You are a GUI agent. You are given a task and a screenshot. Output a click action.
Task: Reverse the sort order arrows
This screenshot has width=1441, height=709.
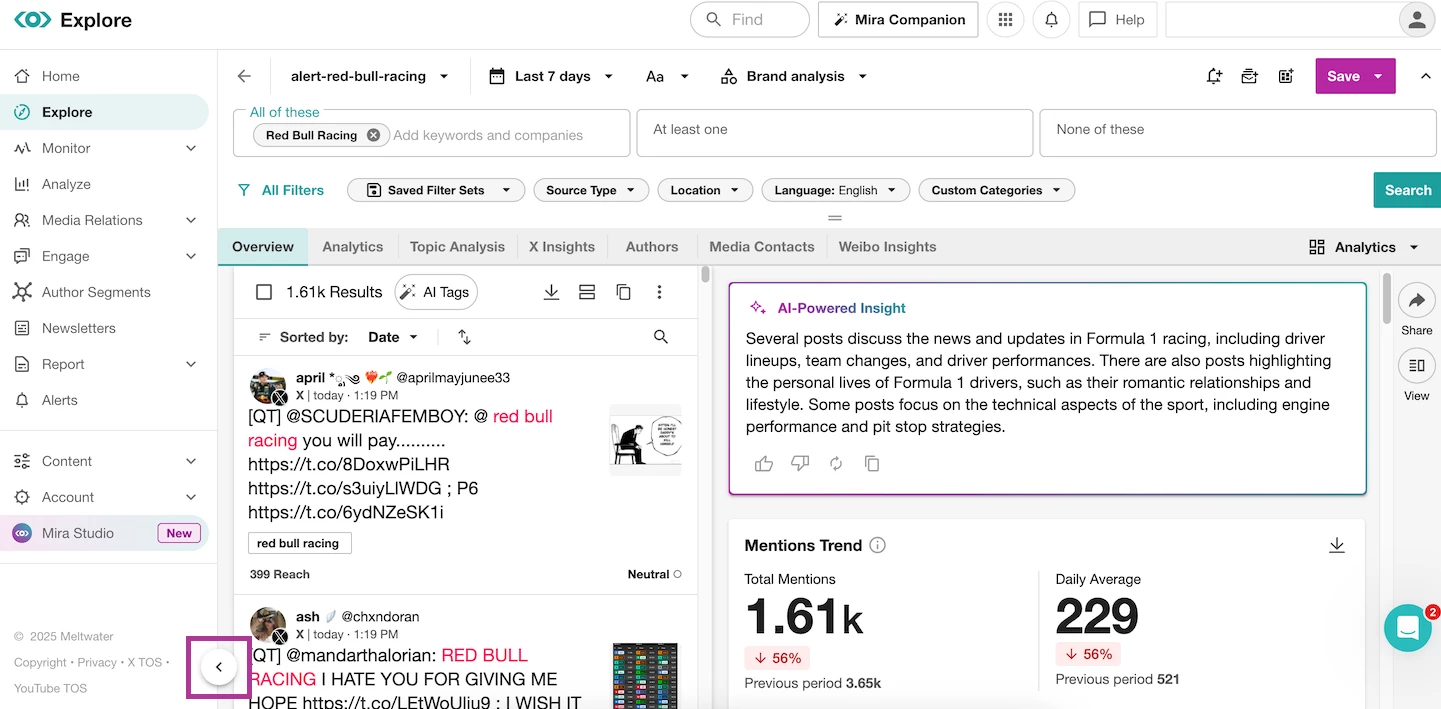[x=464, y=337]
